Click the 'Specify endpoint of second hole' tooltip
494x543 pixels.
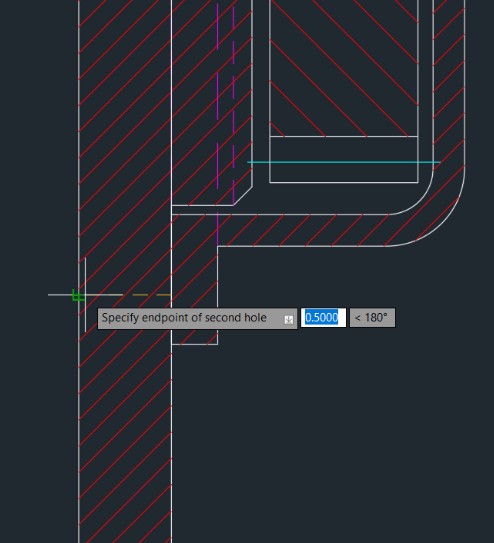197,318
